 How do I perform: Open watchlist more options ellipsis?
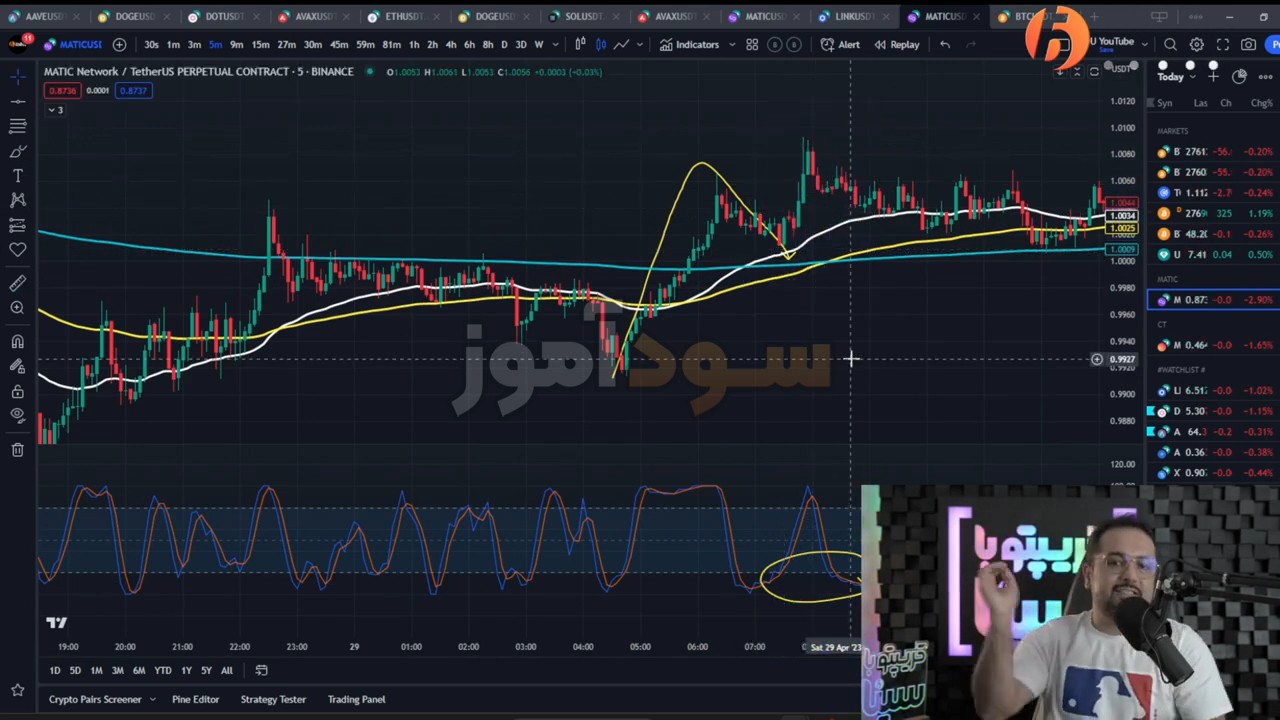[1265, 76]
